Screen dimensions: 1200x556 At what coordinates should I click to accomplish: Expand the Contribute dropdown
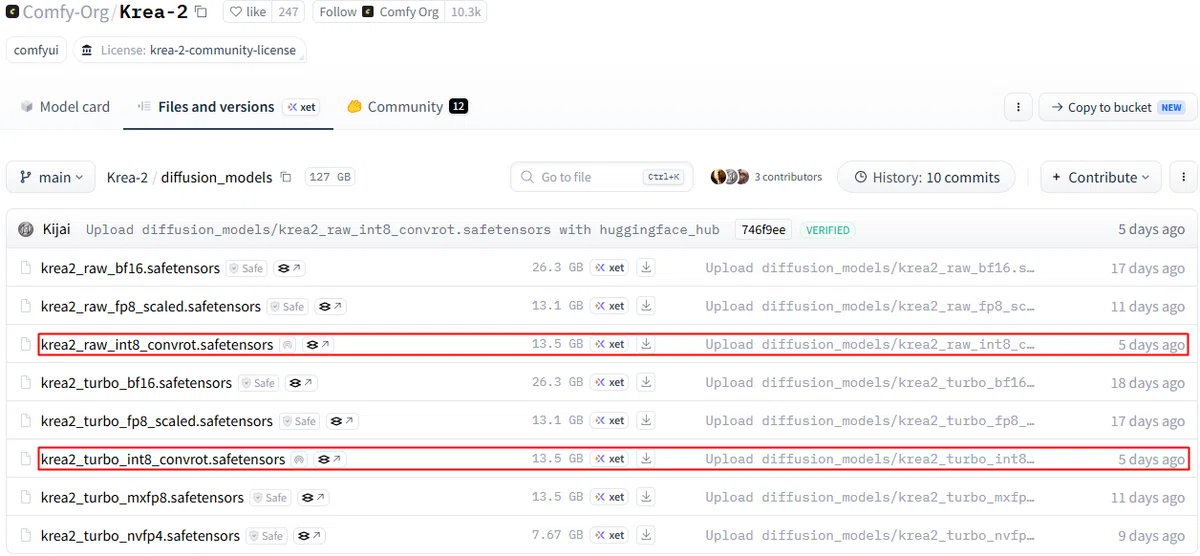pyautogui.click(x=1101, y=177)
